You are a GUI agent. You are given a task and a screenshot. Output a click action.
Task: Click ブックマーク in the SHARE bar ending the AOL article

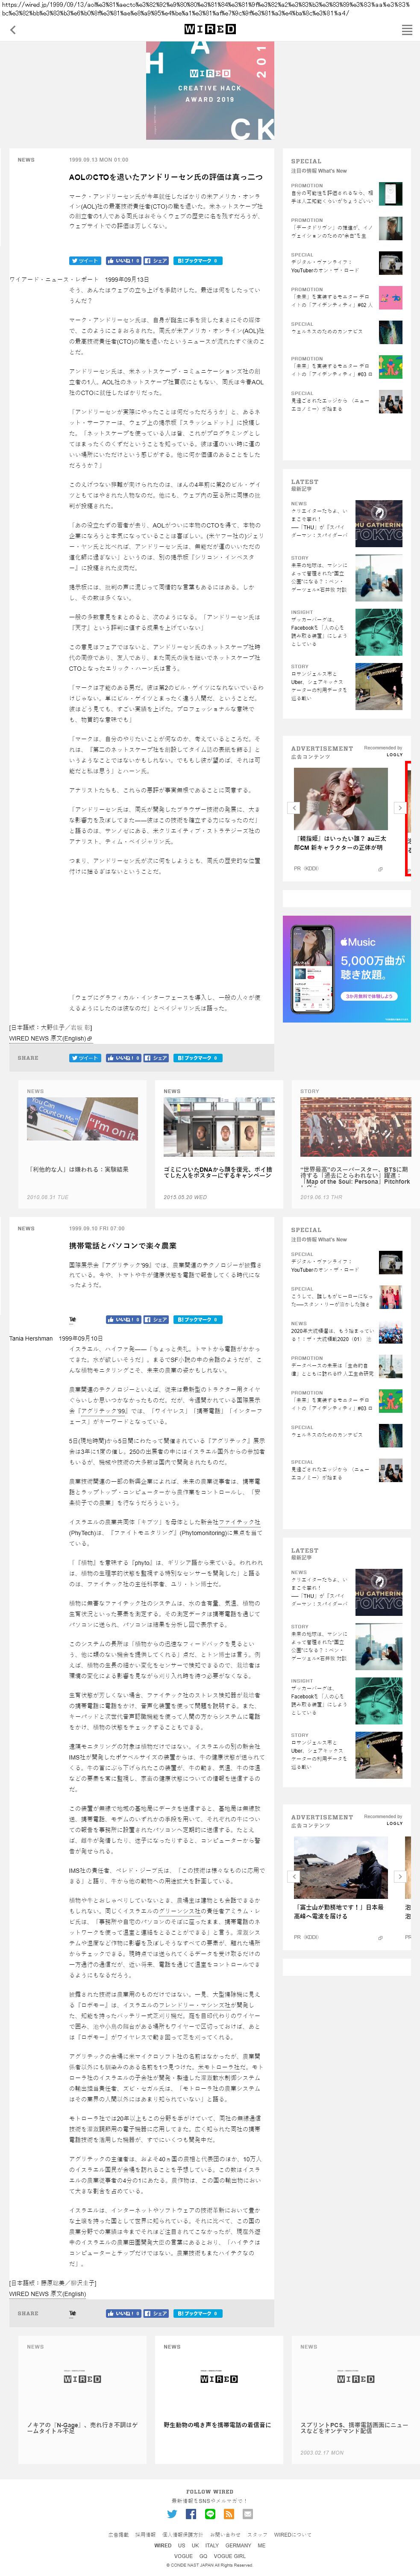click(197, 1057)
